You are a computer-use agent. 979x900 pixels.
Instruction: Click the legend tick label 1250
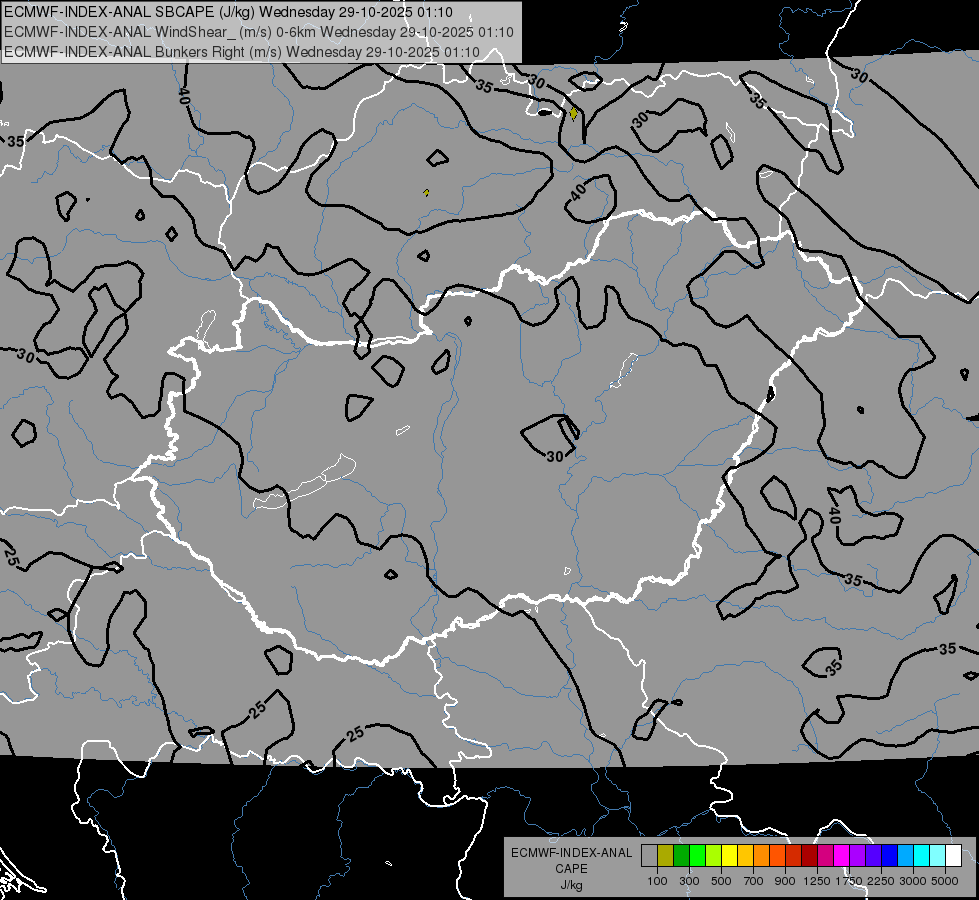[x=817, y=881]
